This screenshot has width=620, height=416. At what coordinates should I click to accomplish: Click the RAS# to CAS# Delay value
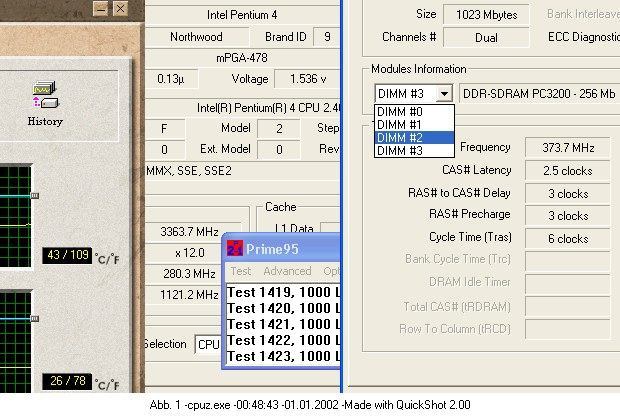pos(568,194)
